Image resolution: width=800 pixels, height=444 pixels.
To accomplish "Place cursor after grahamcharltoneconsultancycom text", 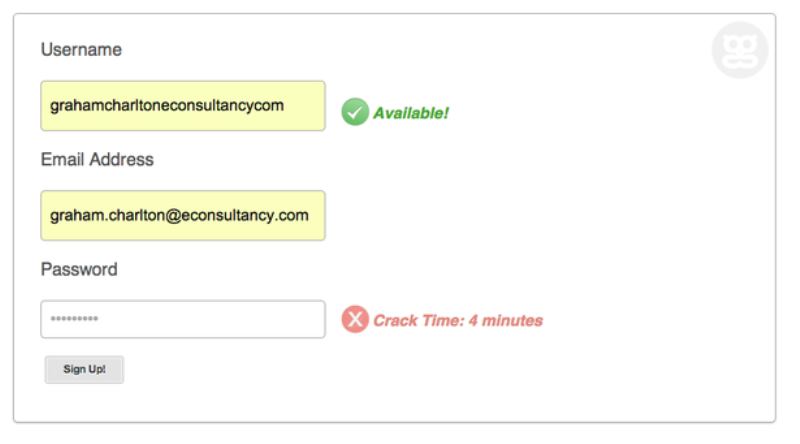I will pyautogui.click(x=285, y=106).
